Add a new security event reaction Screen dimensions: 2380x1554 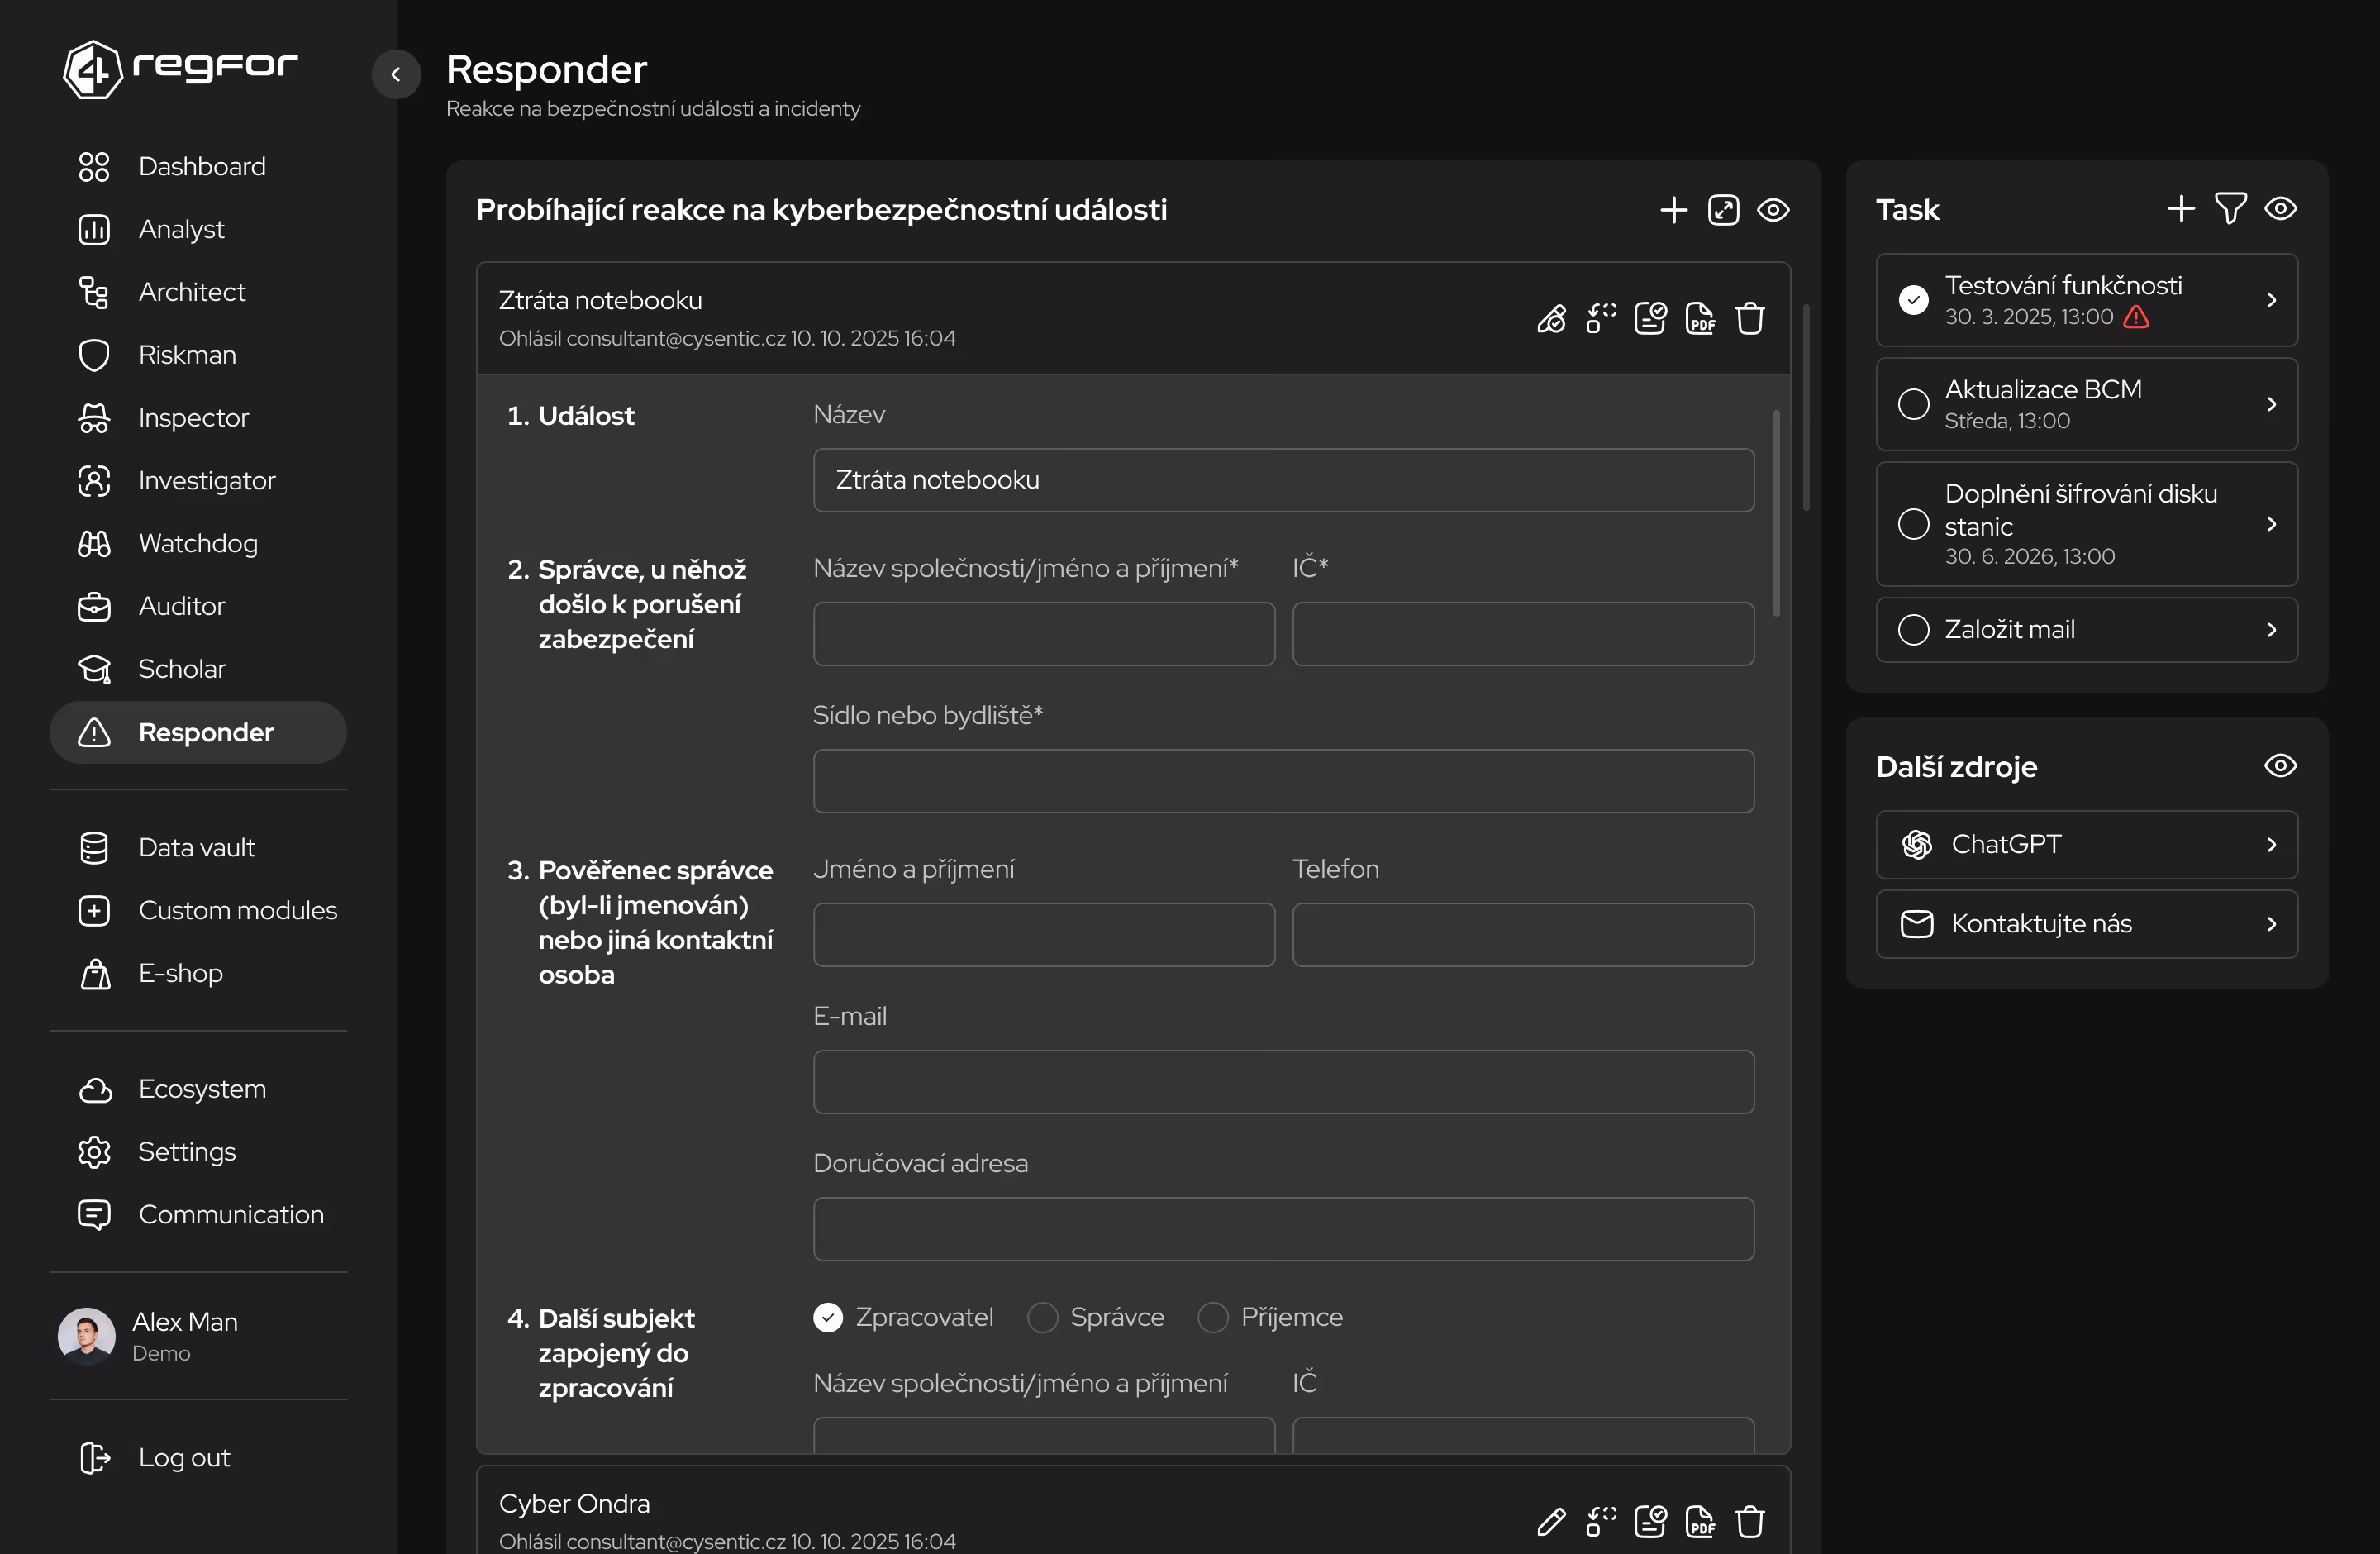tap(1673, 210)
